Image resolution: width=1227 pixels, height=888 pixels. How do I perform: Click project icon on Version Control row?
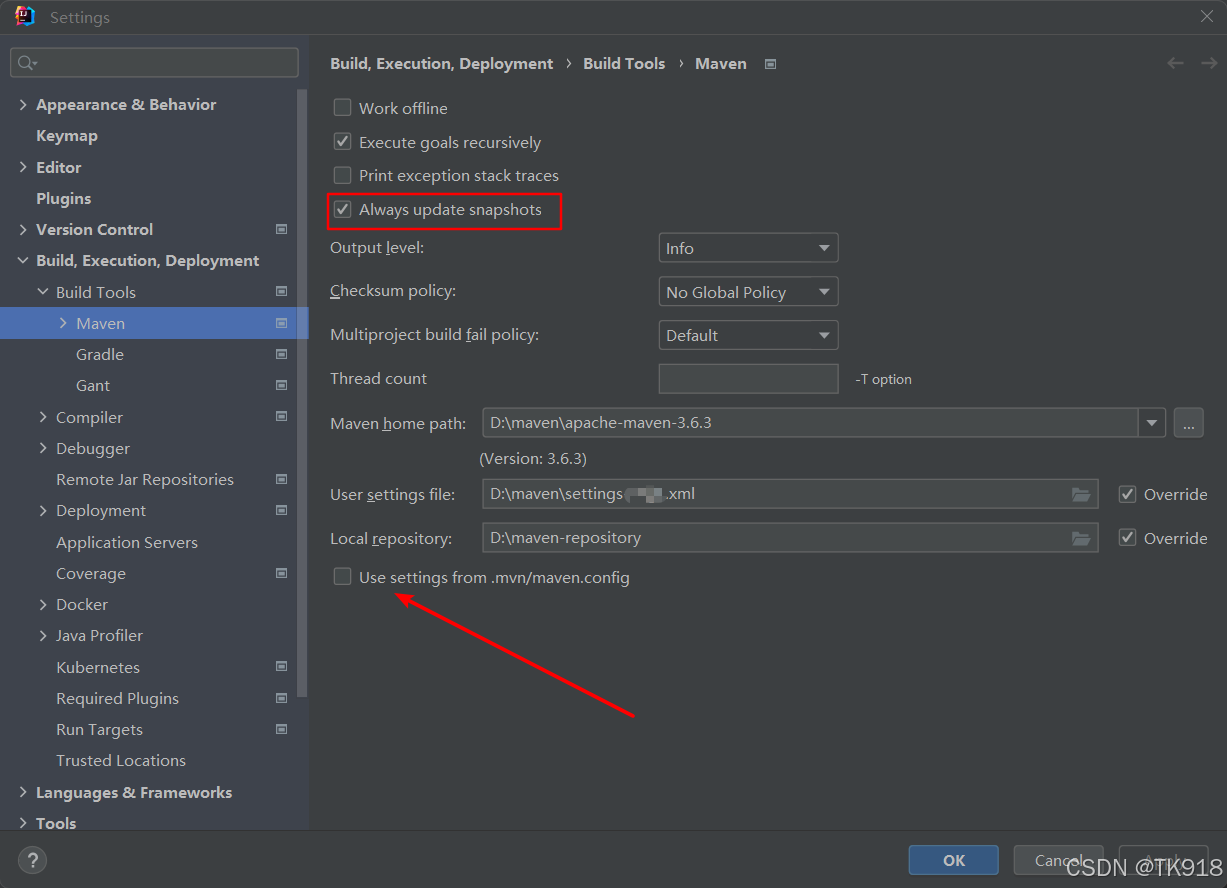click(281, 229)
